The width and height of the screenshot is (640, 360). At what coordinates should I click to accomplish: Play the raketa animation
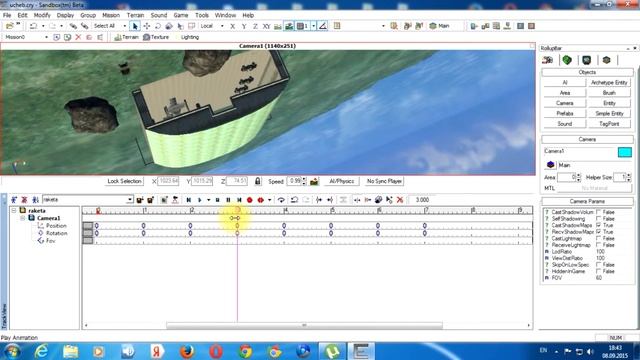coord(200,200)
